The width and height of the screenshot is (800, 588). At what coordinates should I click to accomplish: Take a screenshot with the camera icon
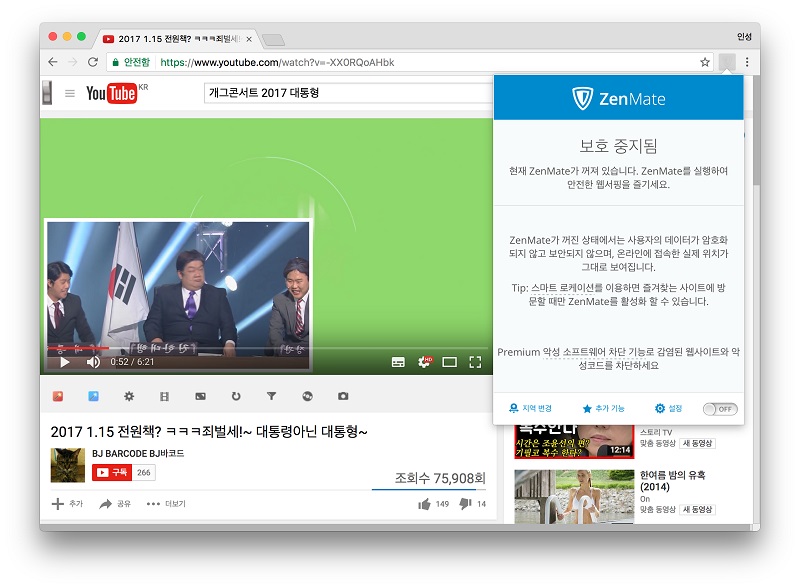343,396
